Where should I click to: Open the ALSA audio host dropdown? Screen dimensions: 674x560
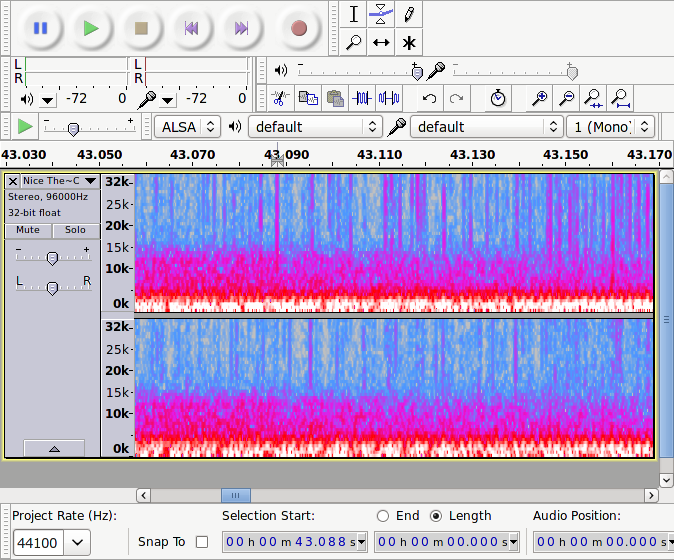(187, 127)
